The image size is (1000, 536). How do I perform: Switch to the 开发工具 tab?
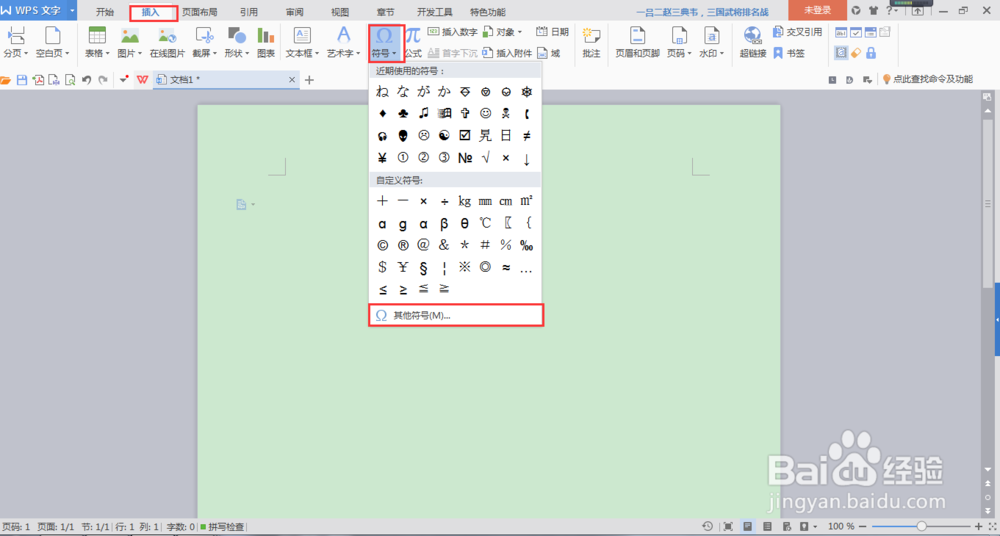click(435, 11)
